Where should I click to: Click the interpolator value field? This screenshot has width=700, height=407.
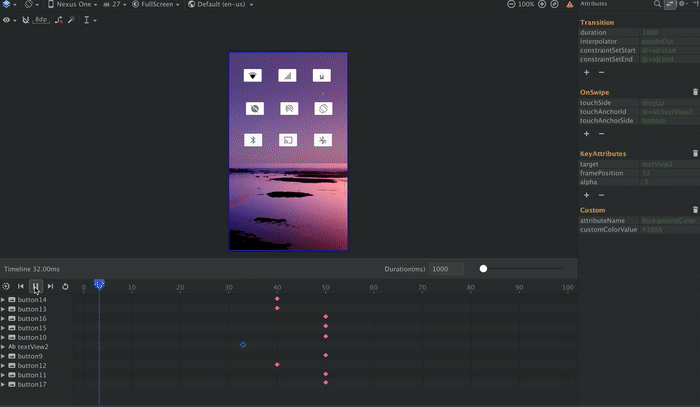click(670, 41)
